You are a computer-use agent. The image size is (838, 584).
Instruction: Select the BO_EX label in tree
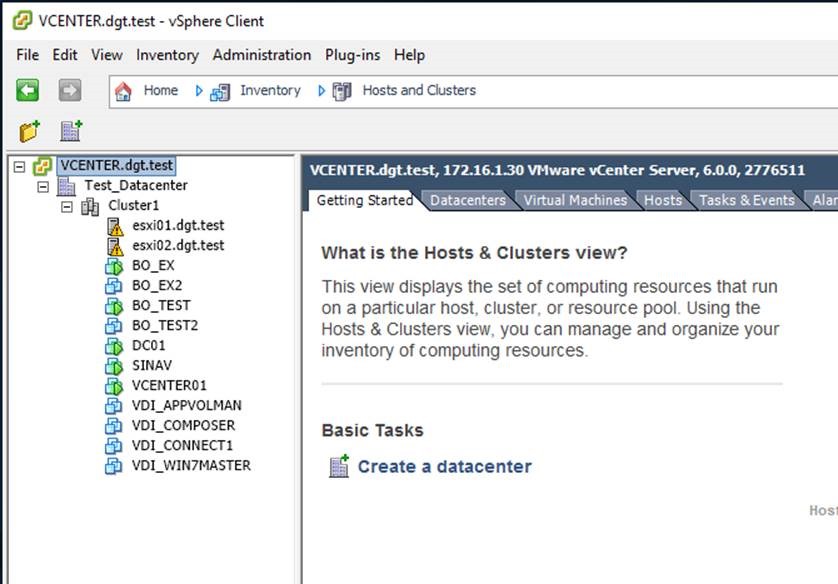[153, 266]
